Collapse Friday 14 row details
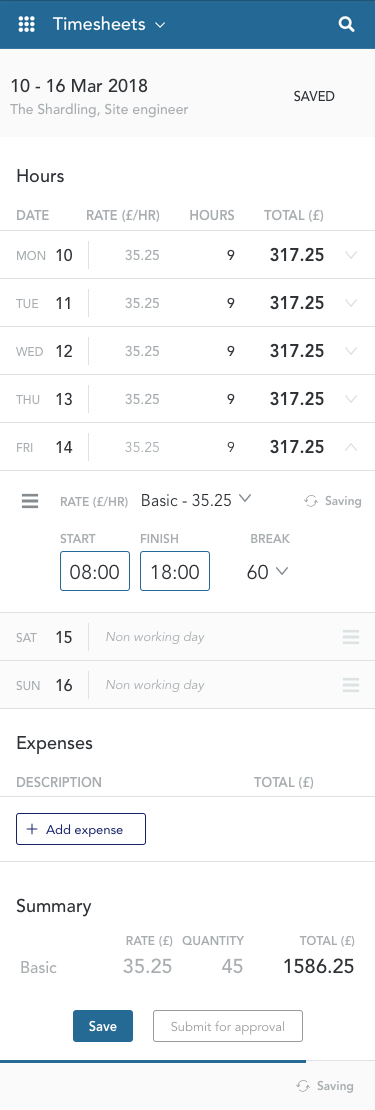Screen dimensions: 375x1110 click(350, 447)
